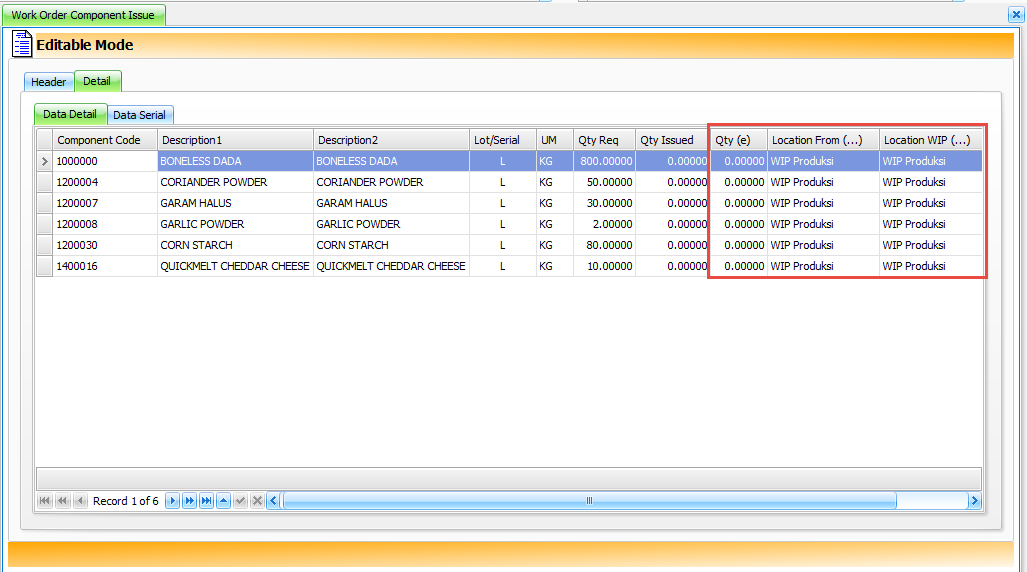The height and width of the screenshot is (572, 1027).
Task: Click the Qty (e) column header
Action: (739, 140)
